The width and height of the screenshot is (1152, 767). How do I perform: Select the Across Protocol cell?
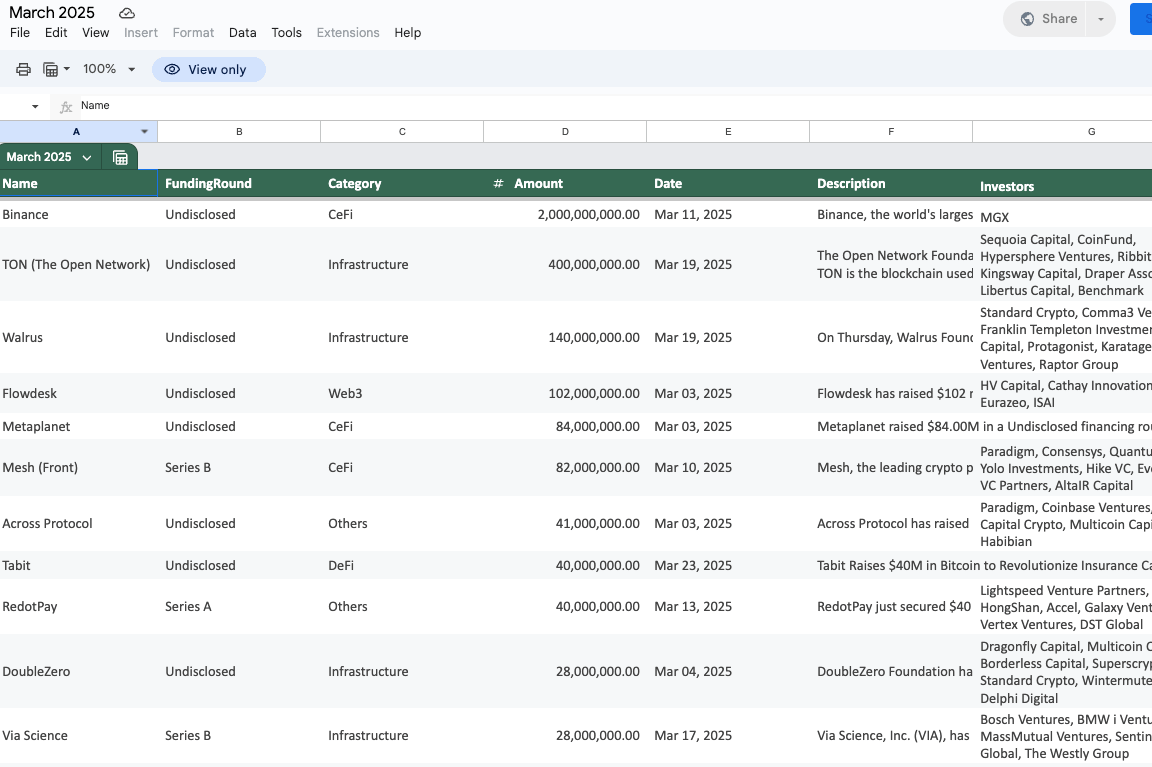pos(79,523)
